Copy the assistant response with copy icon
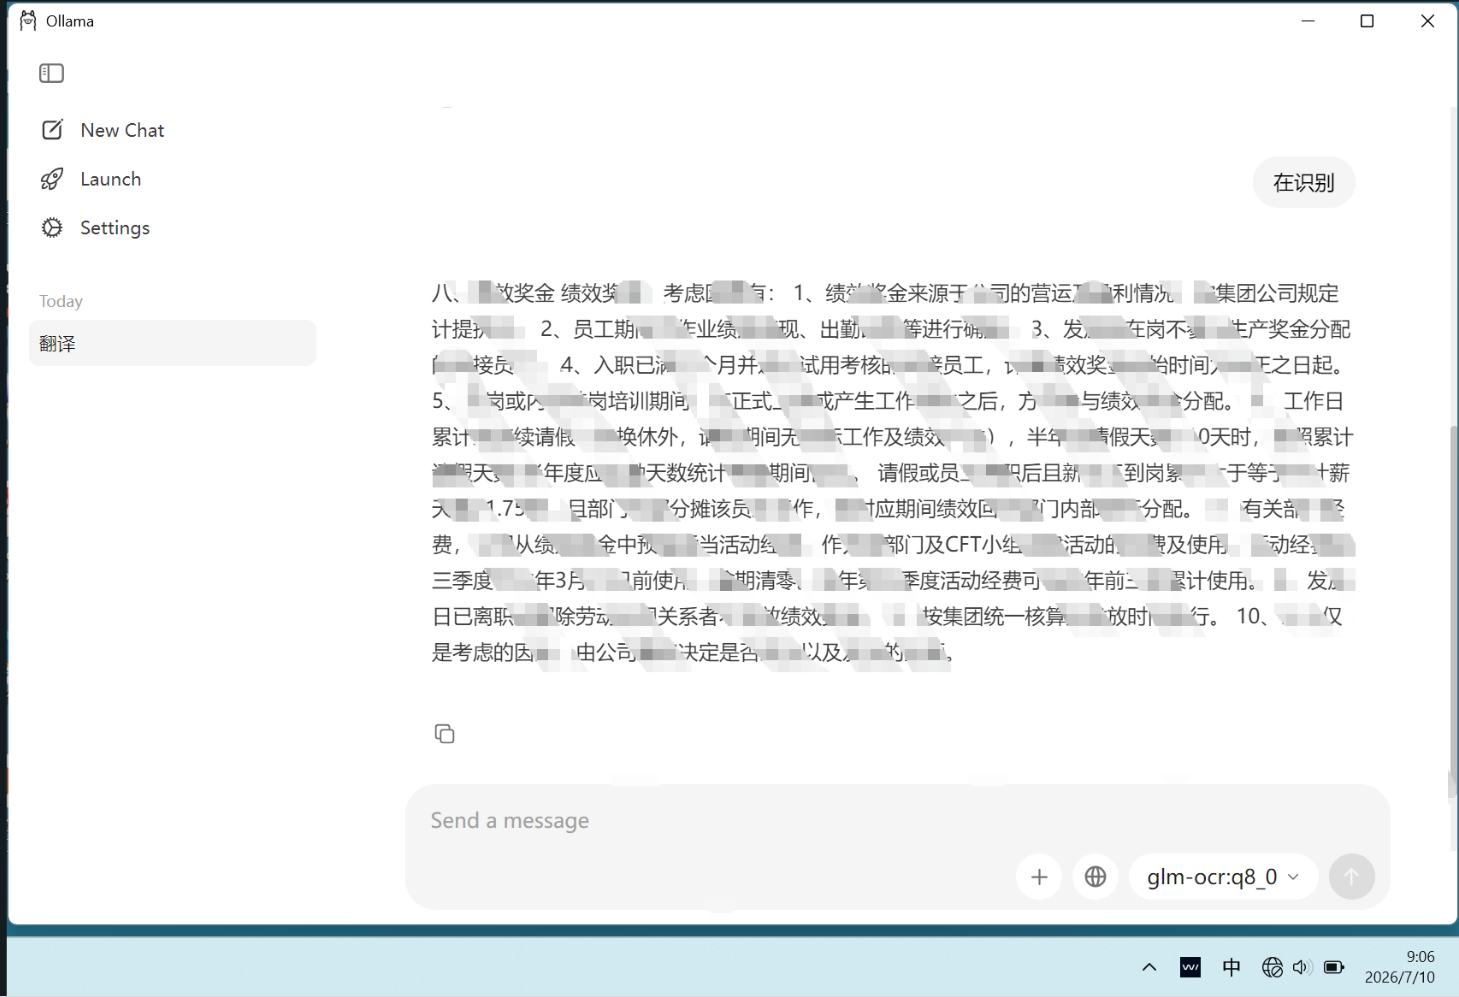Image resolution: width=1459 pixels, height=997 pixels. click(x=445, y=734)
